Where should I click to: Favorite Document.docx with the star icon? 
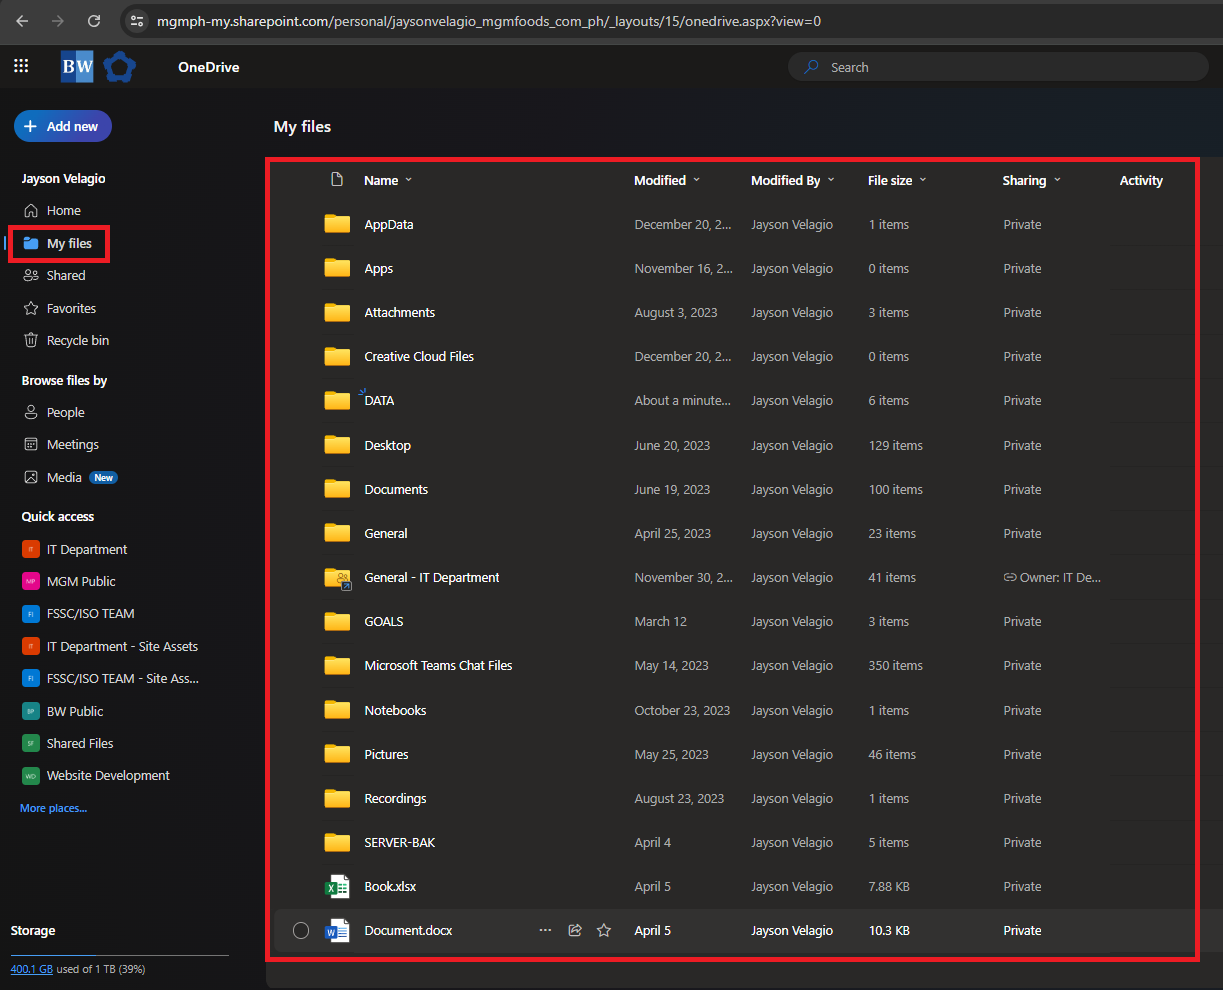pyautogui.click(x=604, y=930)
